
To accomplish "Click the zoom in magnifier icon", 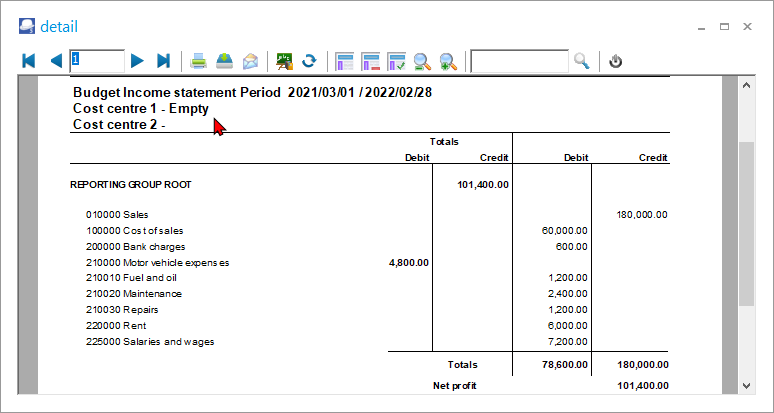I will click(448, 61).
